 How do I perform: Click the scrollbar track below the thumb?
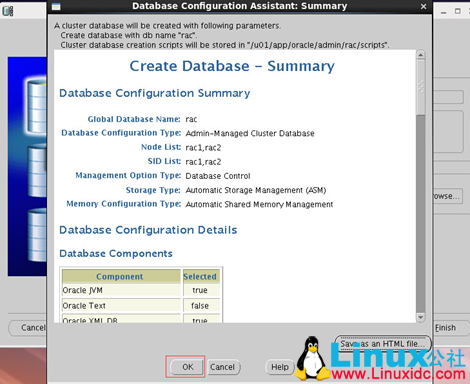click(x=421, y=213)
